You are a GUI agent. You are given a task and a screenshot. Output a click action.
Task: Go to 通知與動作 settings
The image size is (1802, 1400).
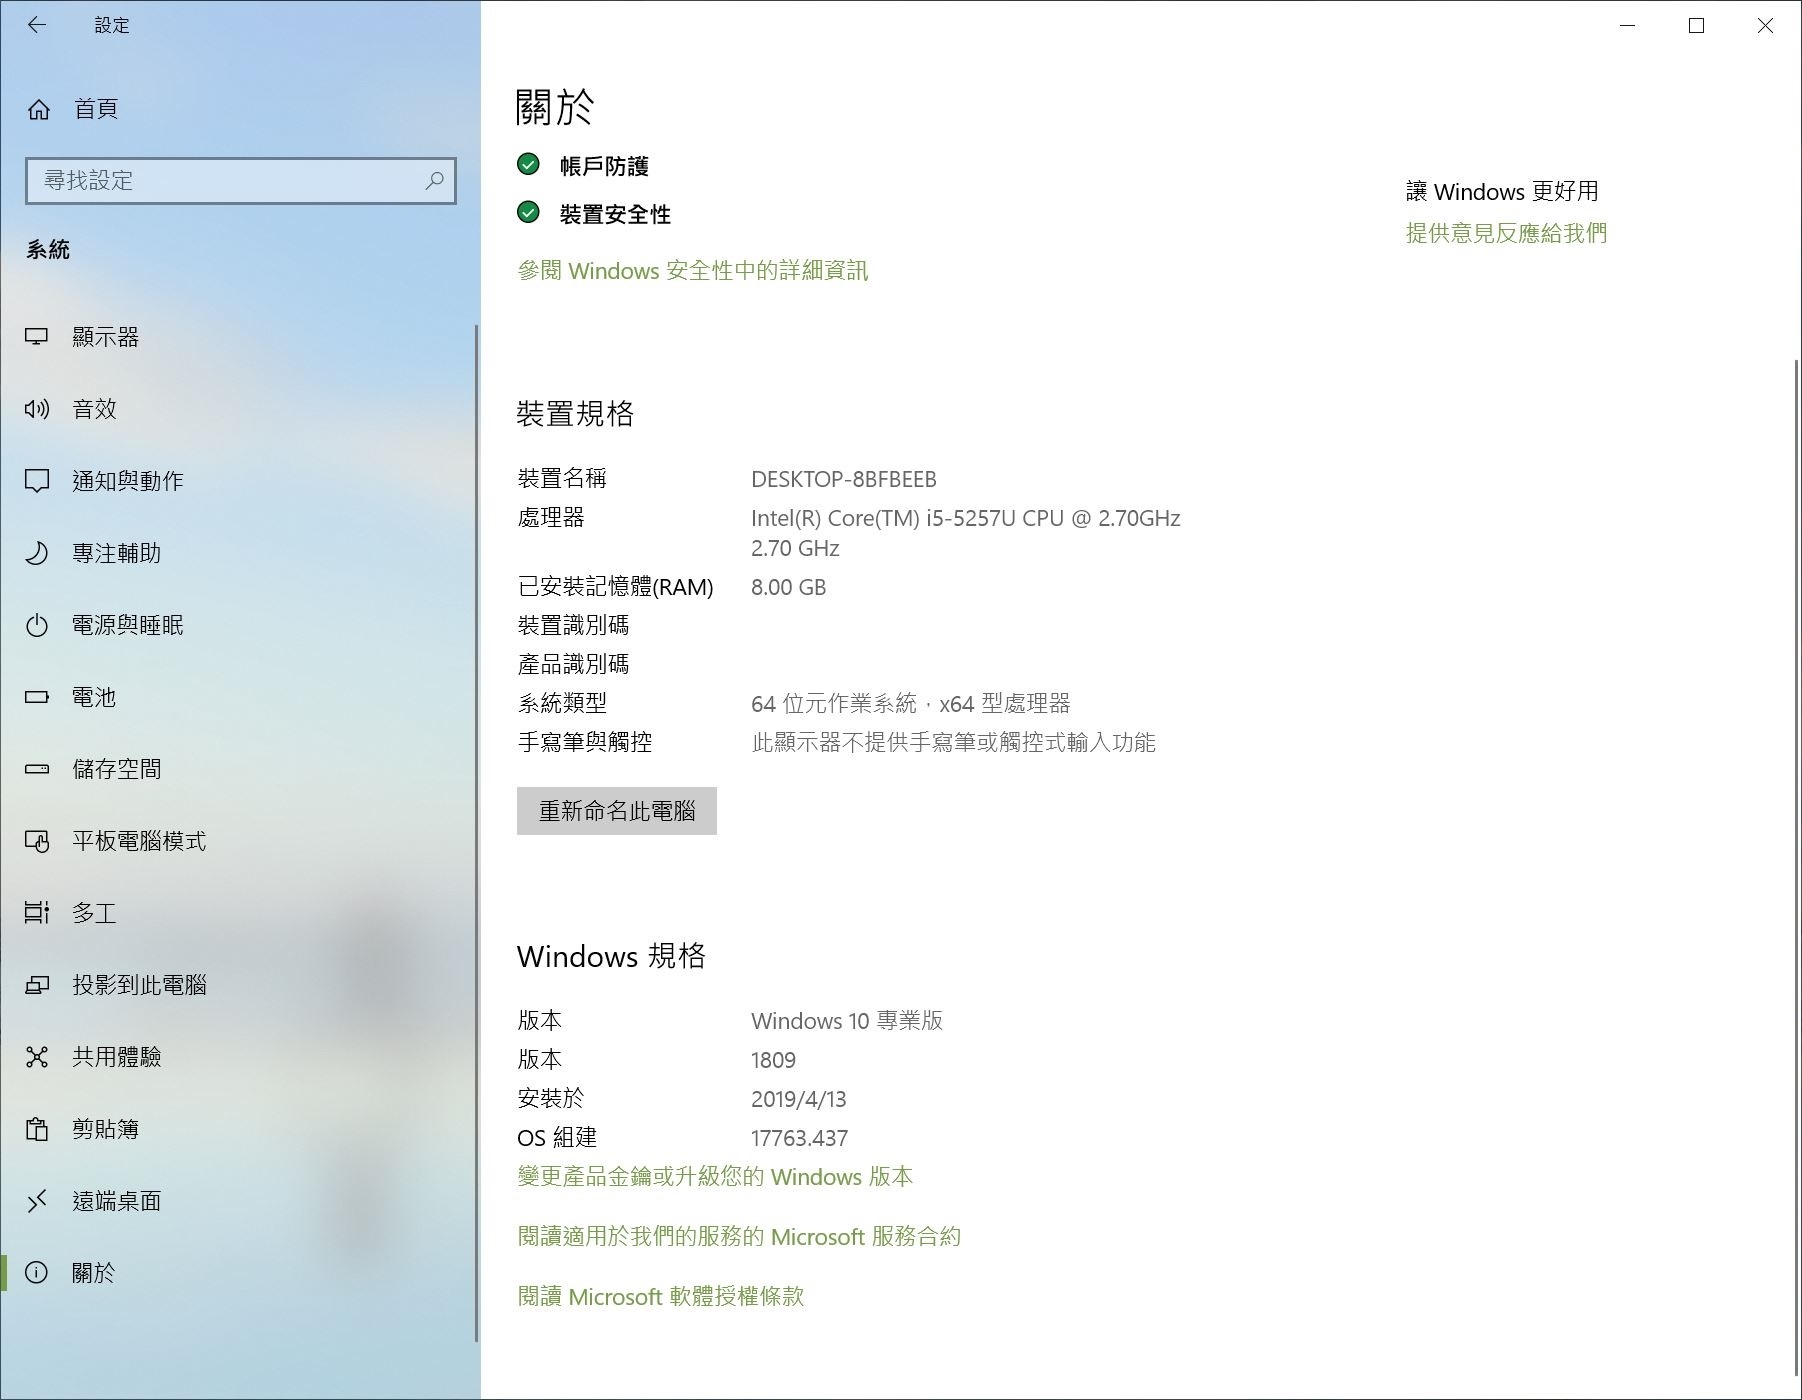click(x=238, y=481)
